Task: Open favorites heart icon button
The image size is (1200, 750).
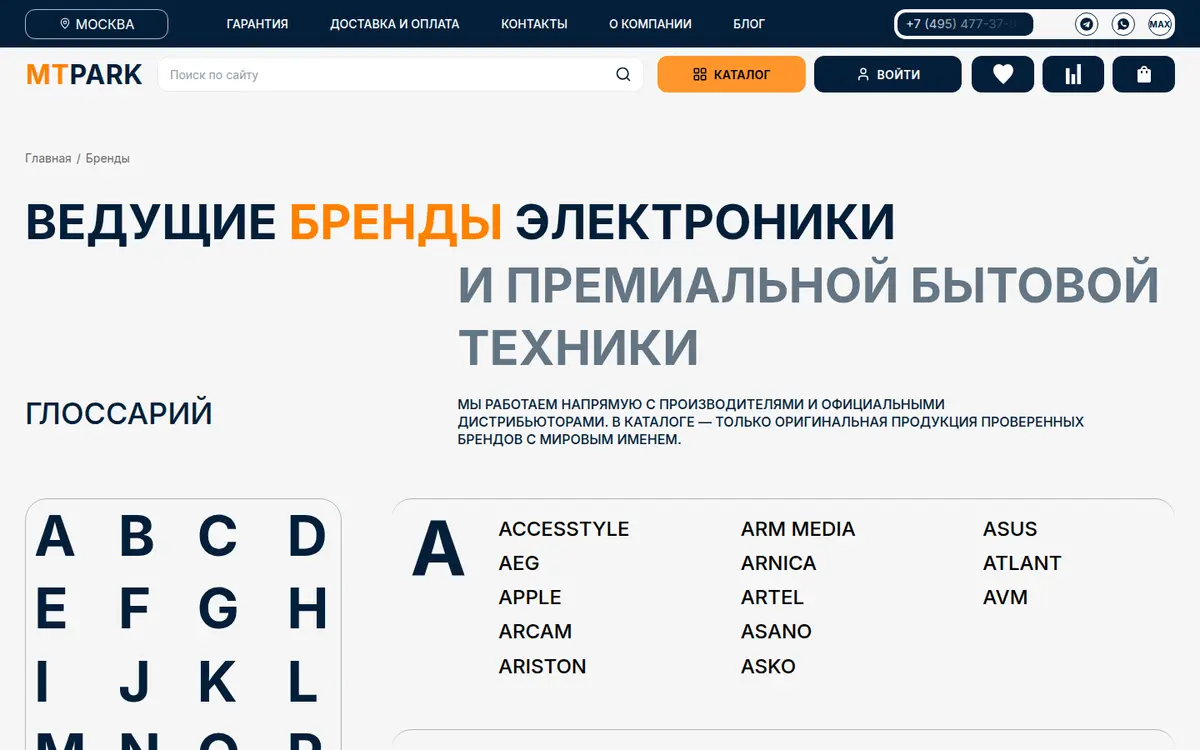Action: (x=1003, y=74)
